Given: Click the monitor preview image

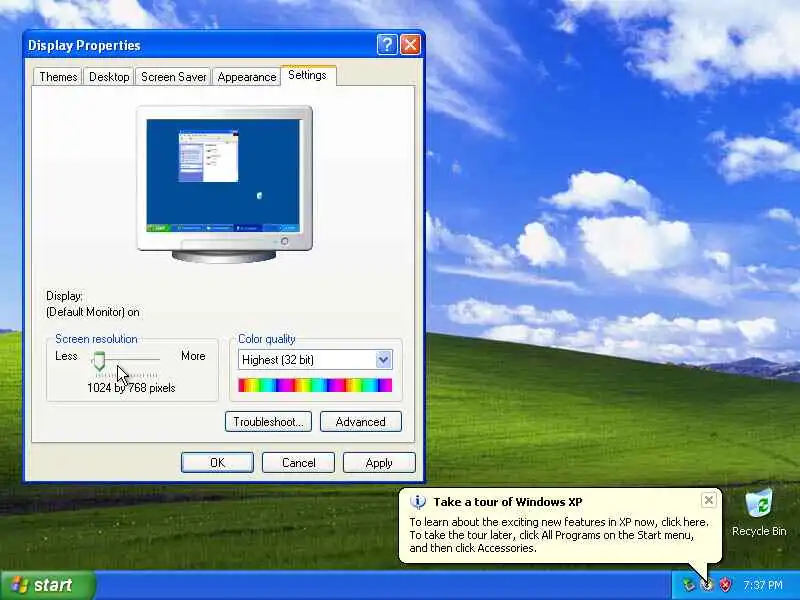Looking at the screenshot, I should tap(224, 184).
